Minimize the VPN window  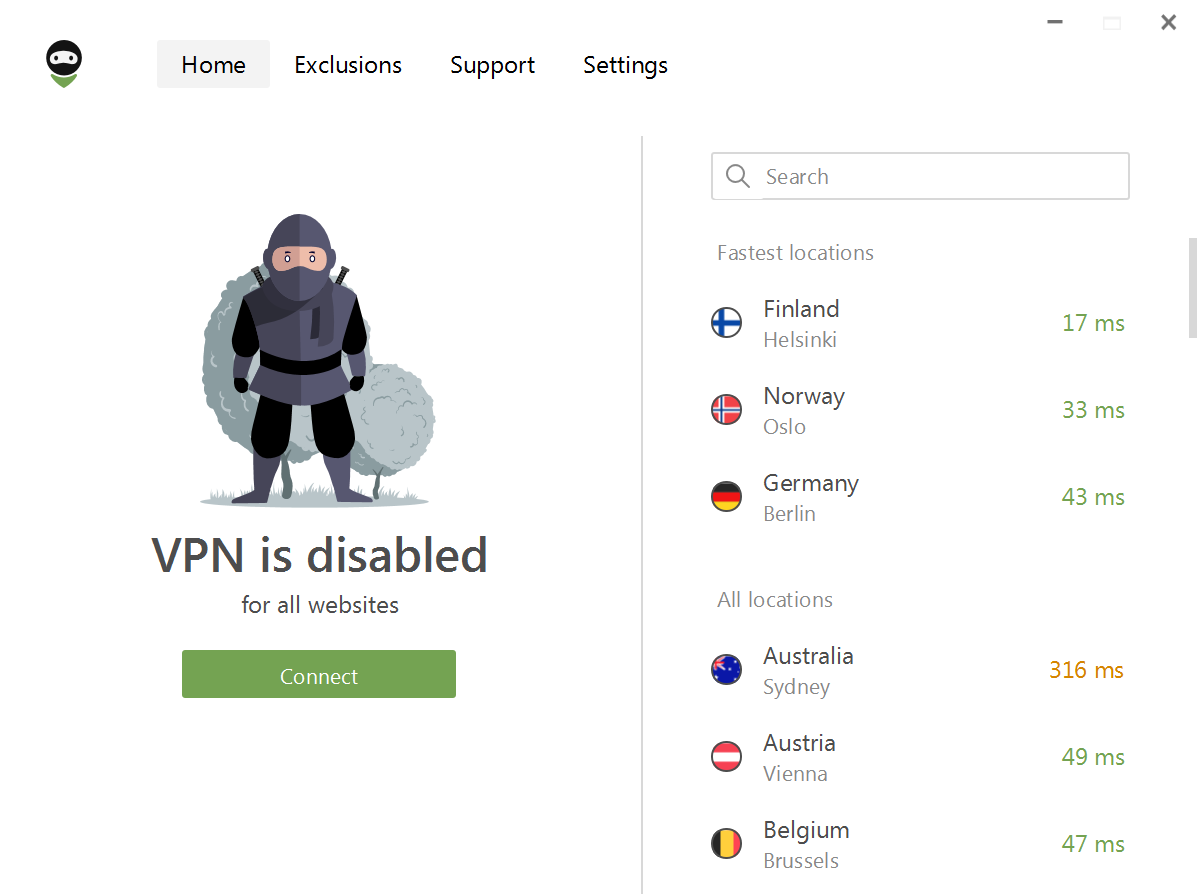pos(1055,22)
